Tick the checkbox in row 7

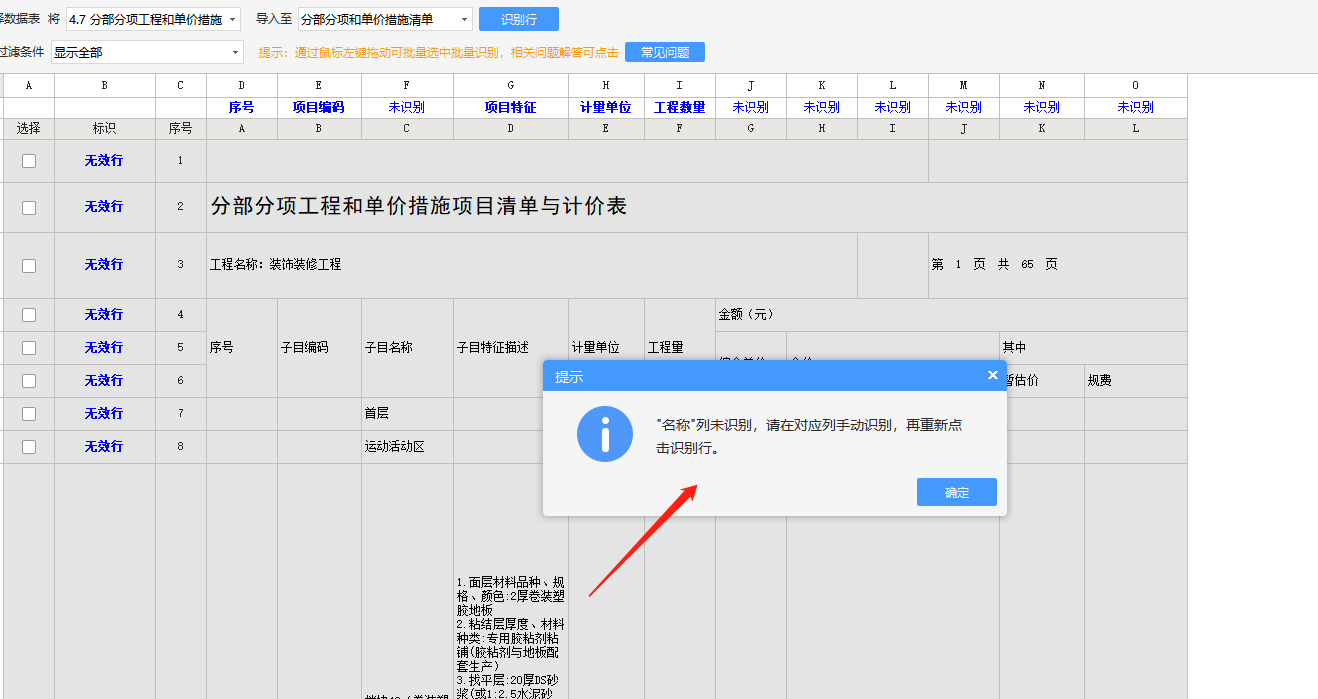[x=29, y=414]
